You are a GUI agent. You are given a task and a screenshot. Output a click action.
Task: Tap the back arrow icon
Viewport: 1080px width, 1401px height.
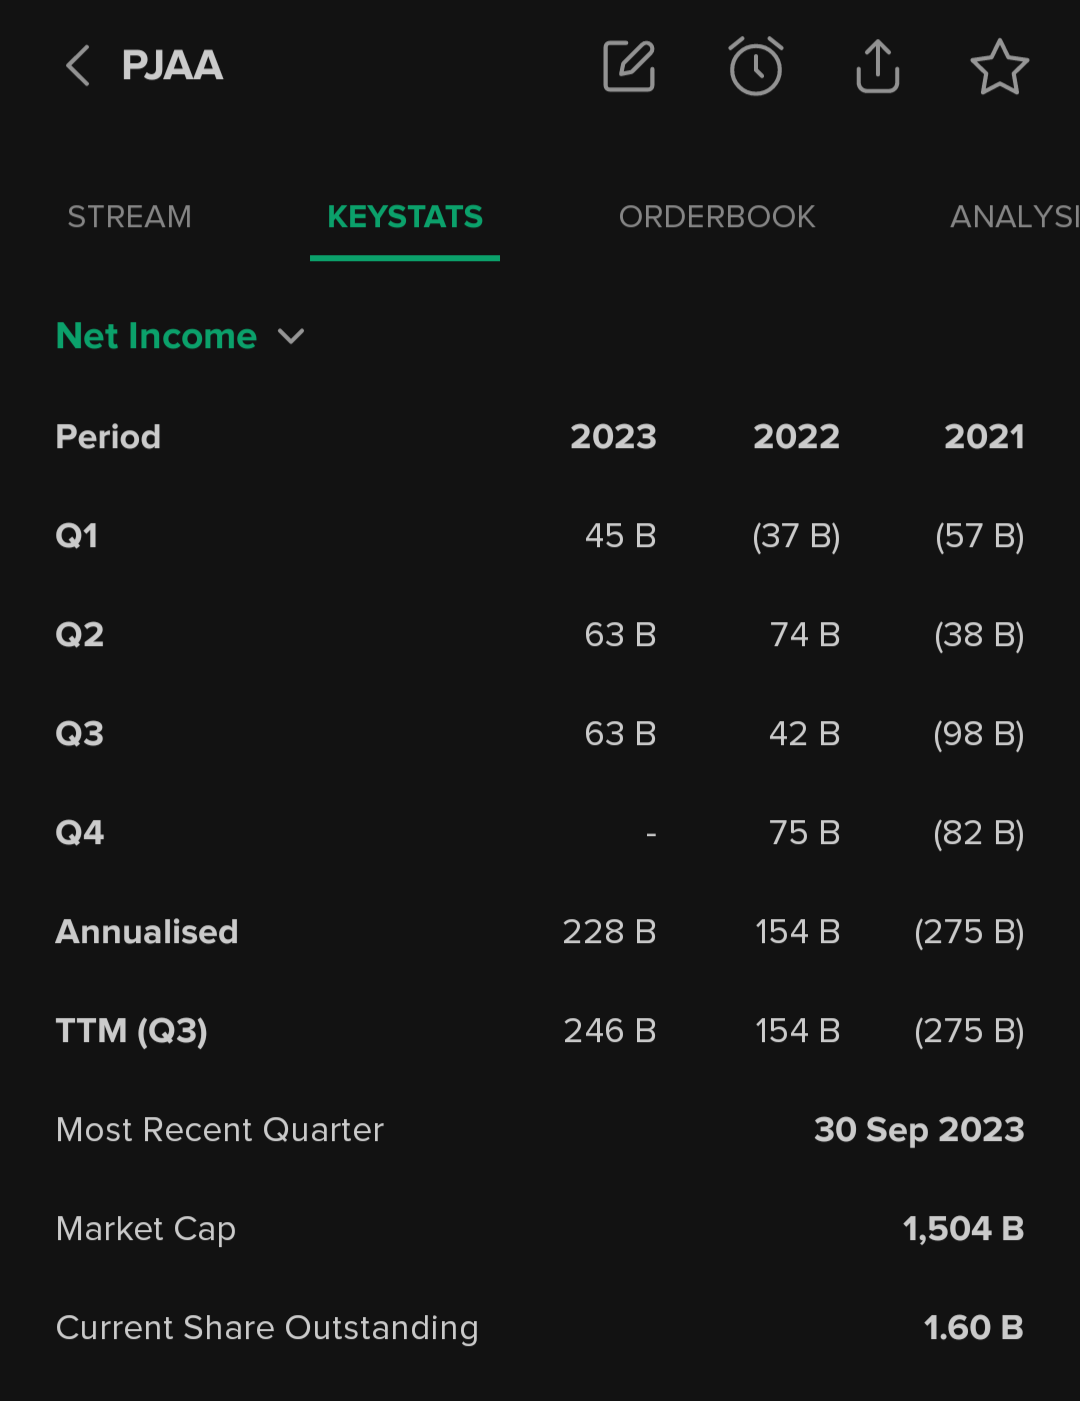pyautogui.click(x=78, y=66)
